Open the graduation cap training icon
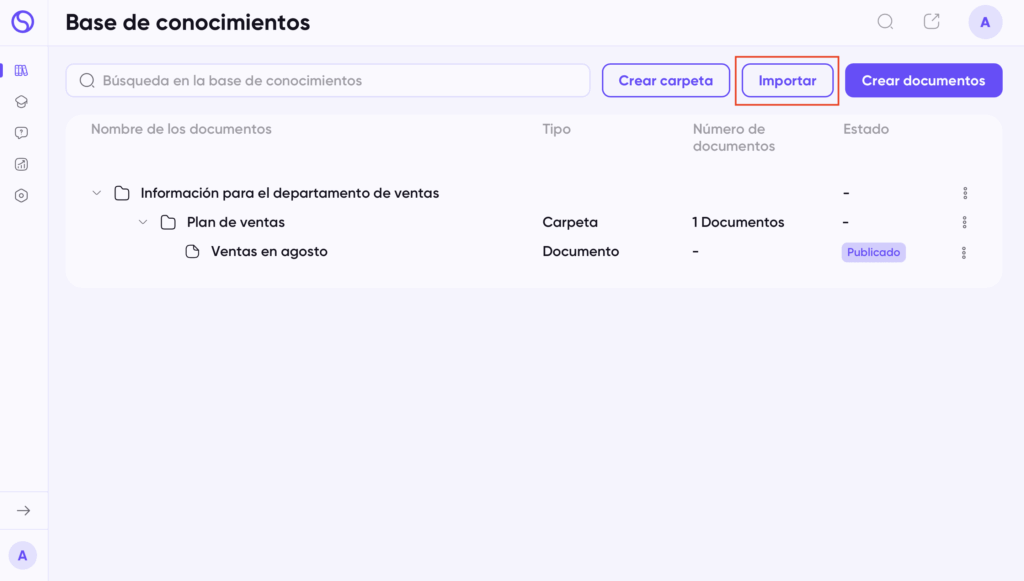The height and width of the screenshot is (581, 1024). 22,102
